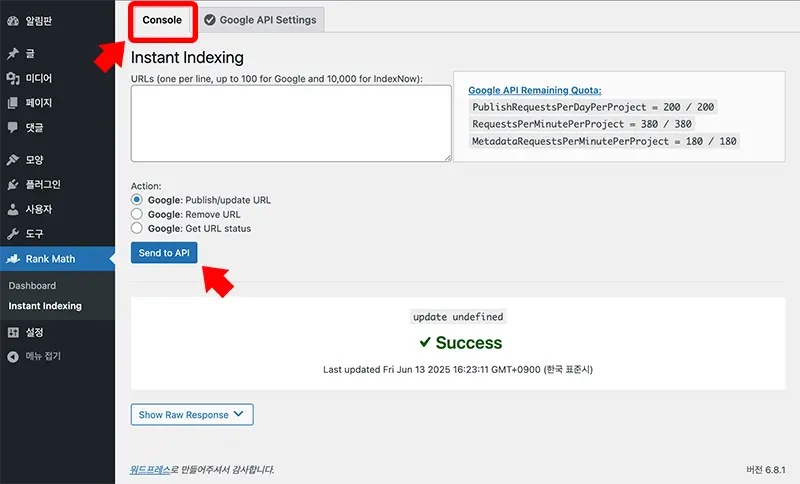Click the checkmark icon on Google API Settings tab
800x484 pixels.
210,20
